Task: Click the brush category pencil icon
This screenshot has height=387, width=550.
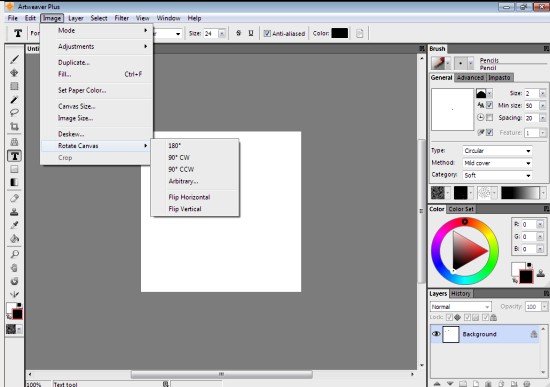Action: 438,63
